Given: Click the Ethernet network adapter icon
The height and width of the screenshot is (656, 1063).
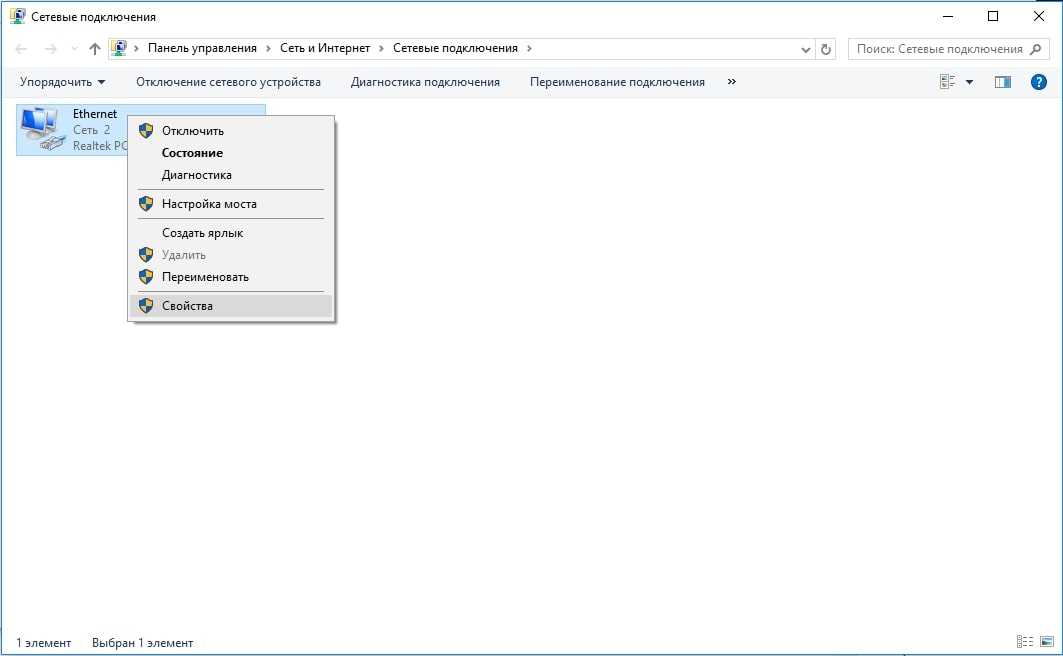Looking at the screenshot, I should pos(42,129).
